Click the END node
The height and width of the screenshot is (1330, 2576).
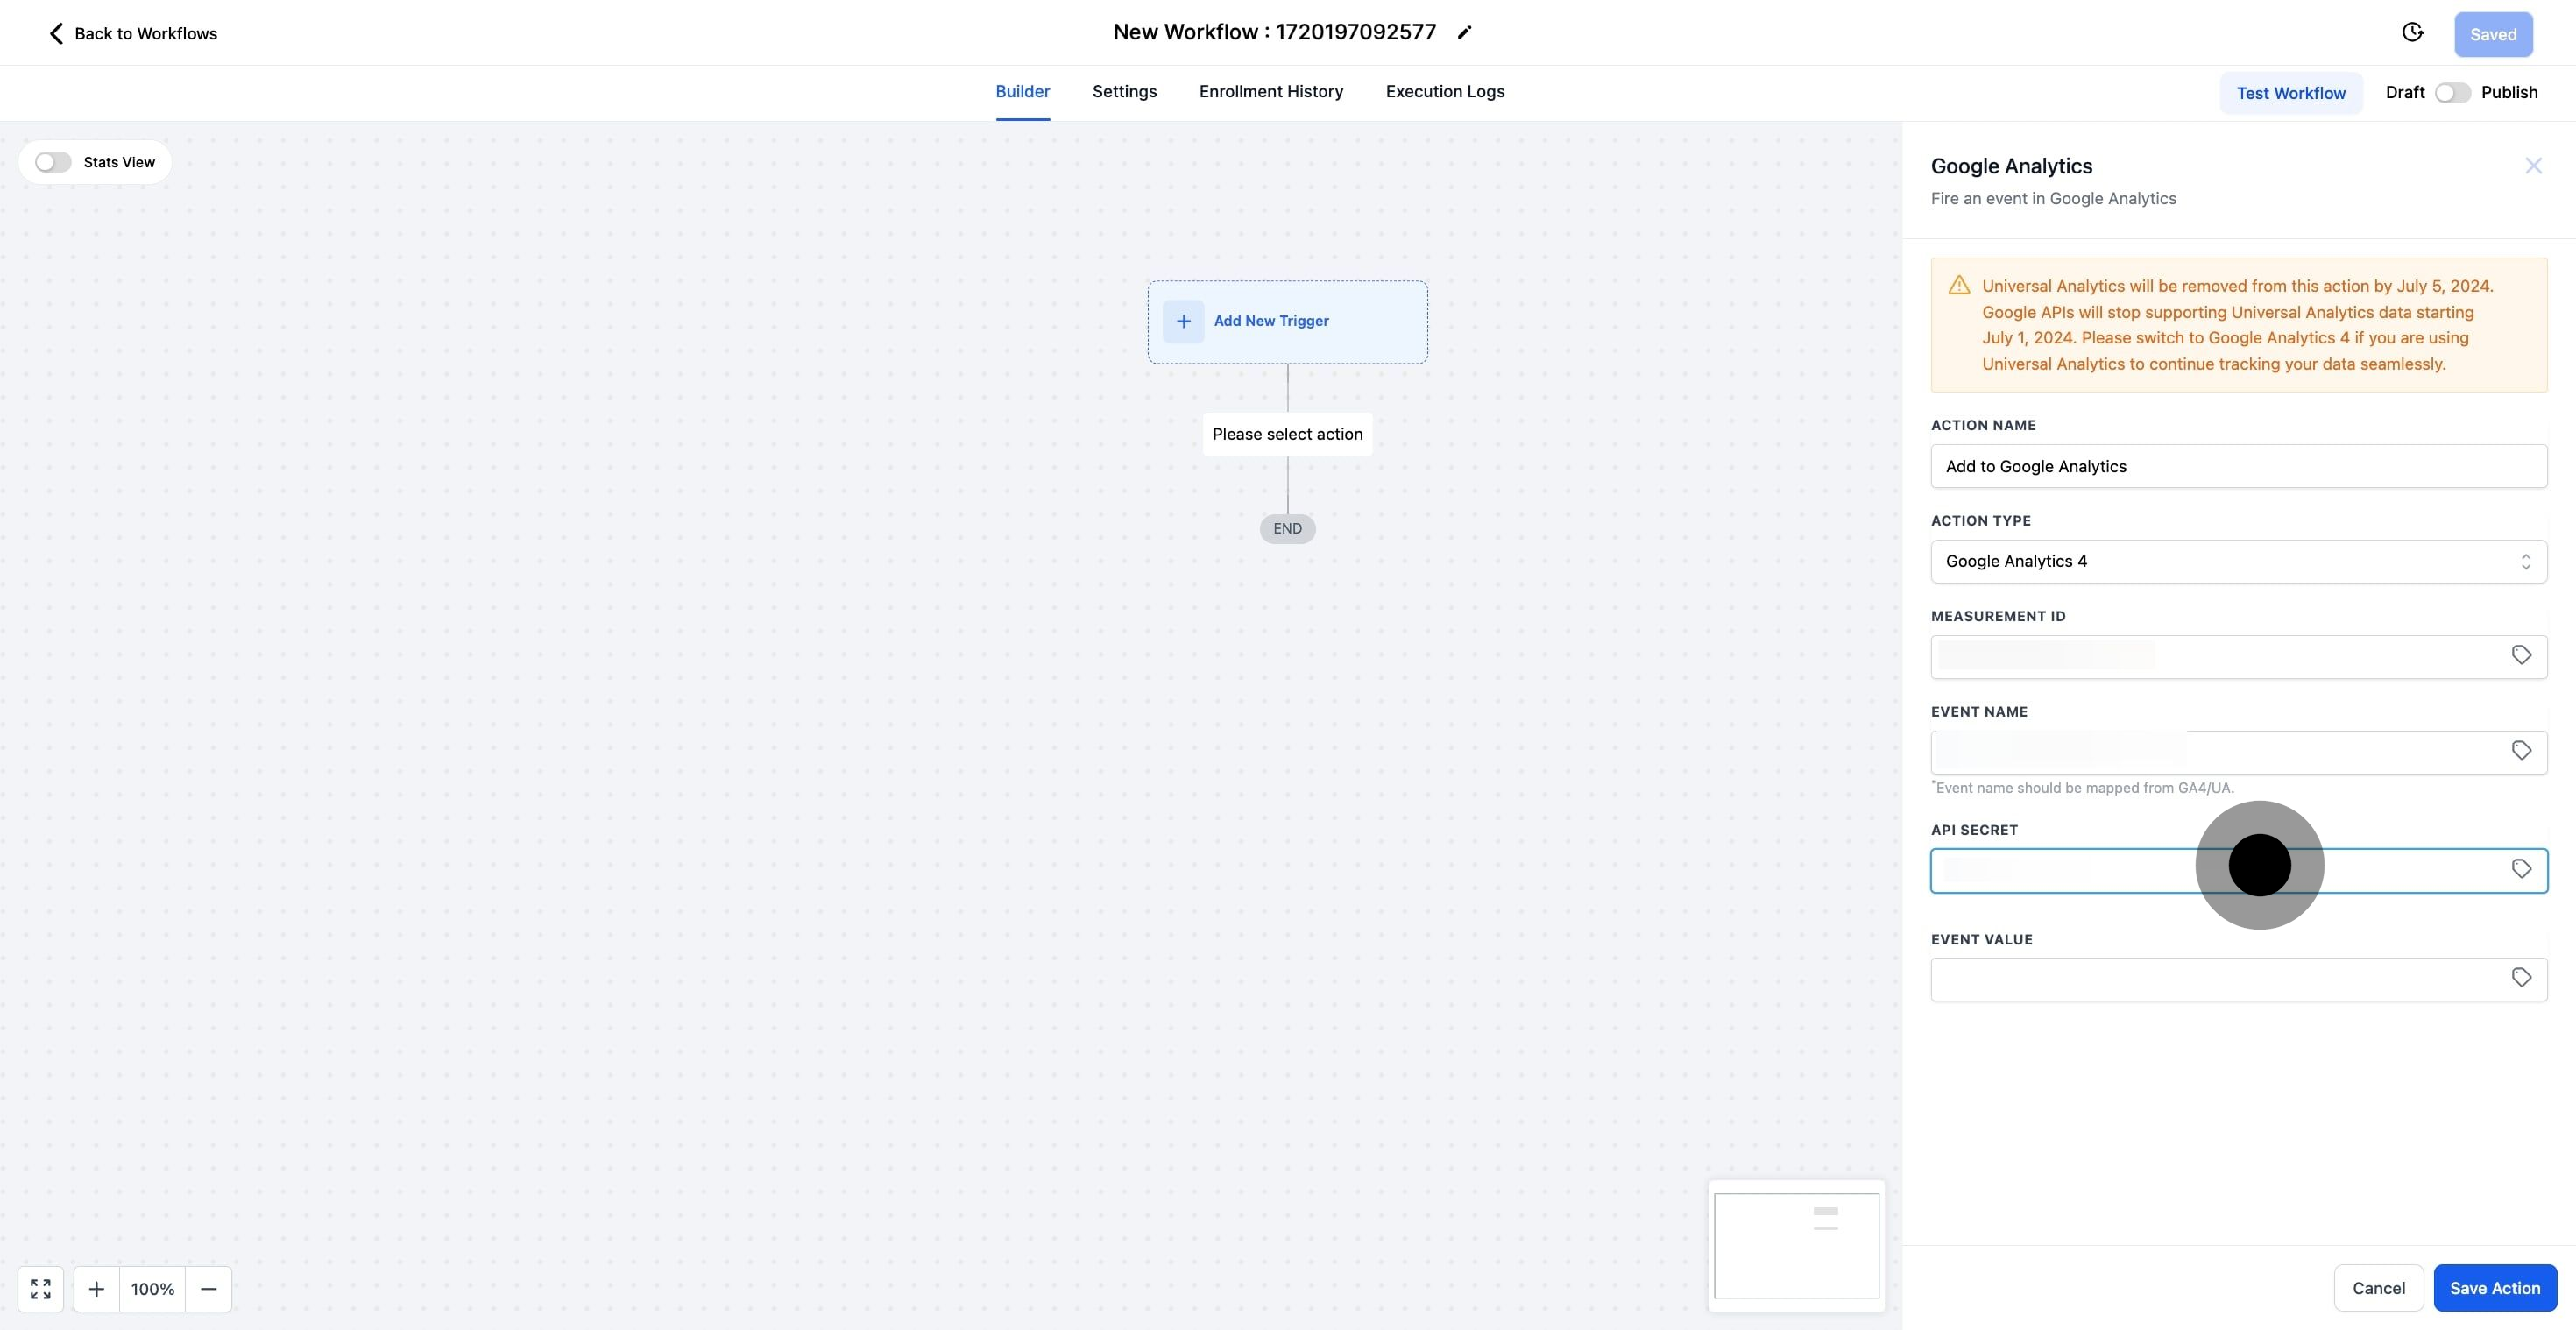point(1287,529)
